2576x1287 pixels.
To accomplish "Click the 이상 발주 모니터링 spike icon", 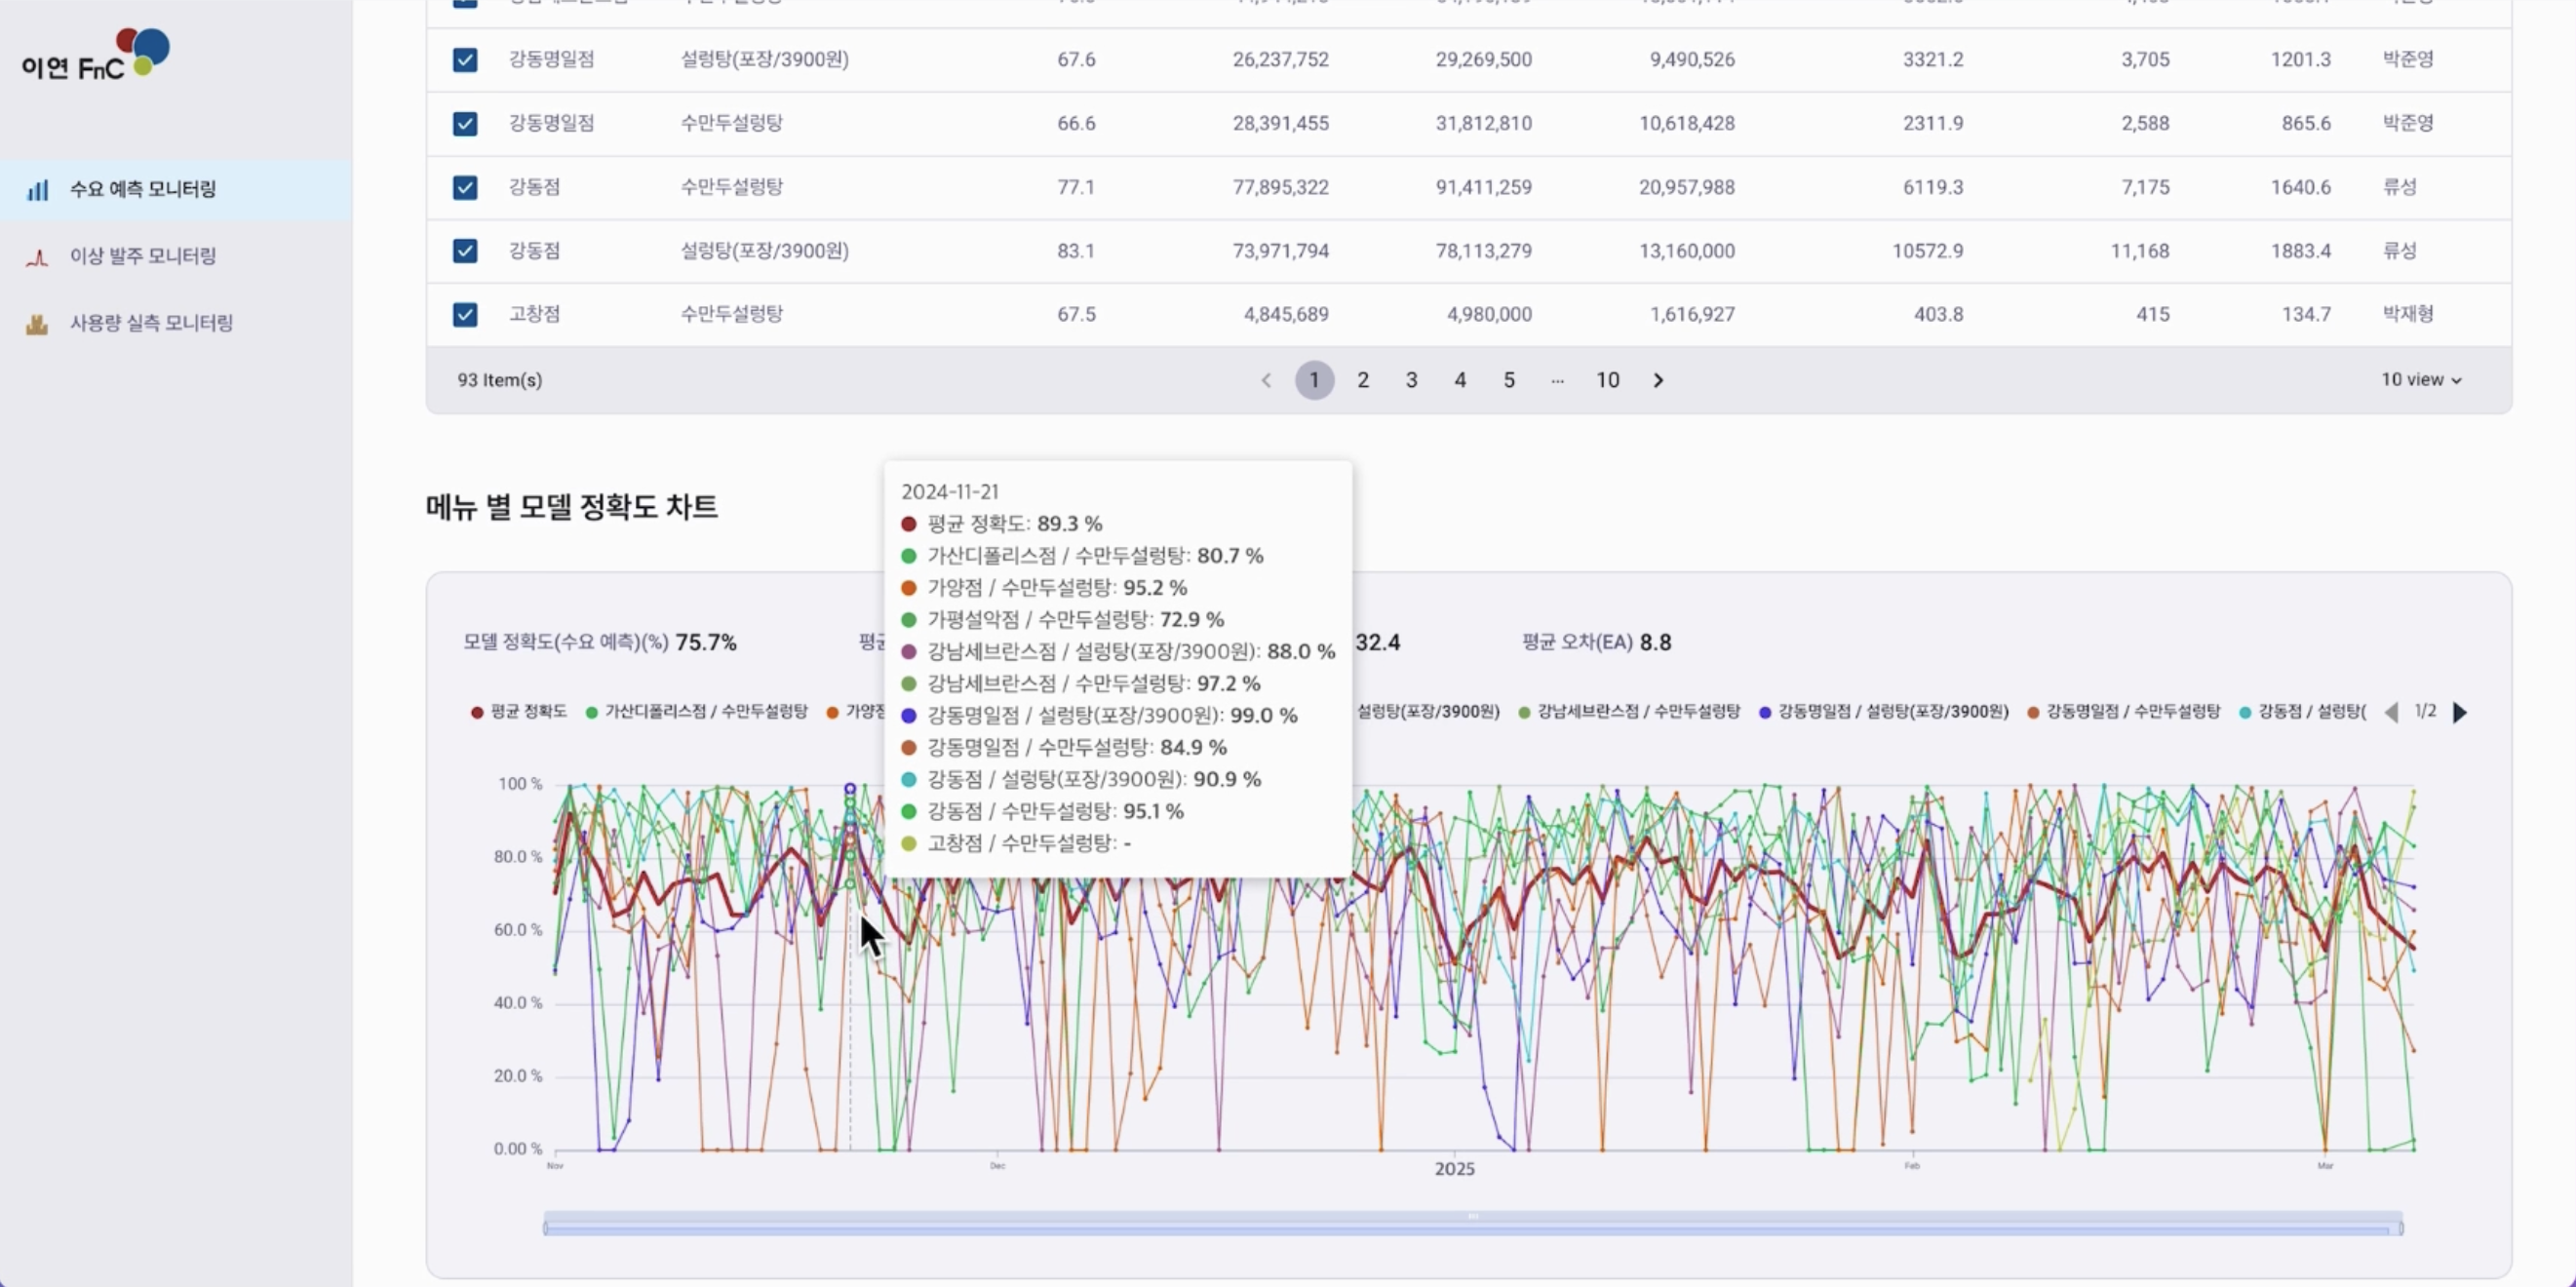I will pyautogui.click(x=37, y=257).
